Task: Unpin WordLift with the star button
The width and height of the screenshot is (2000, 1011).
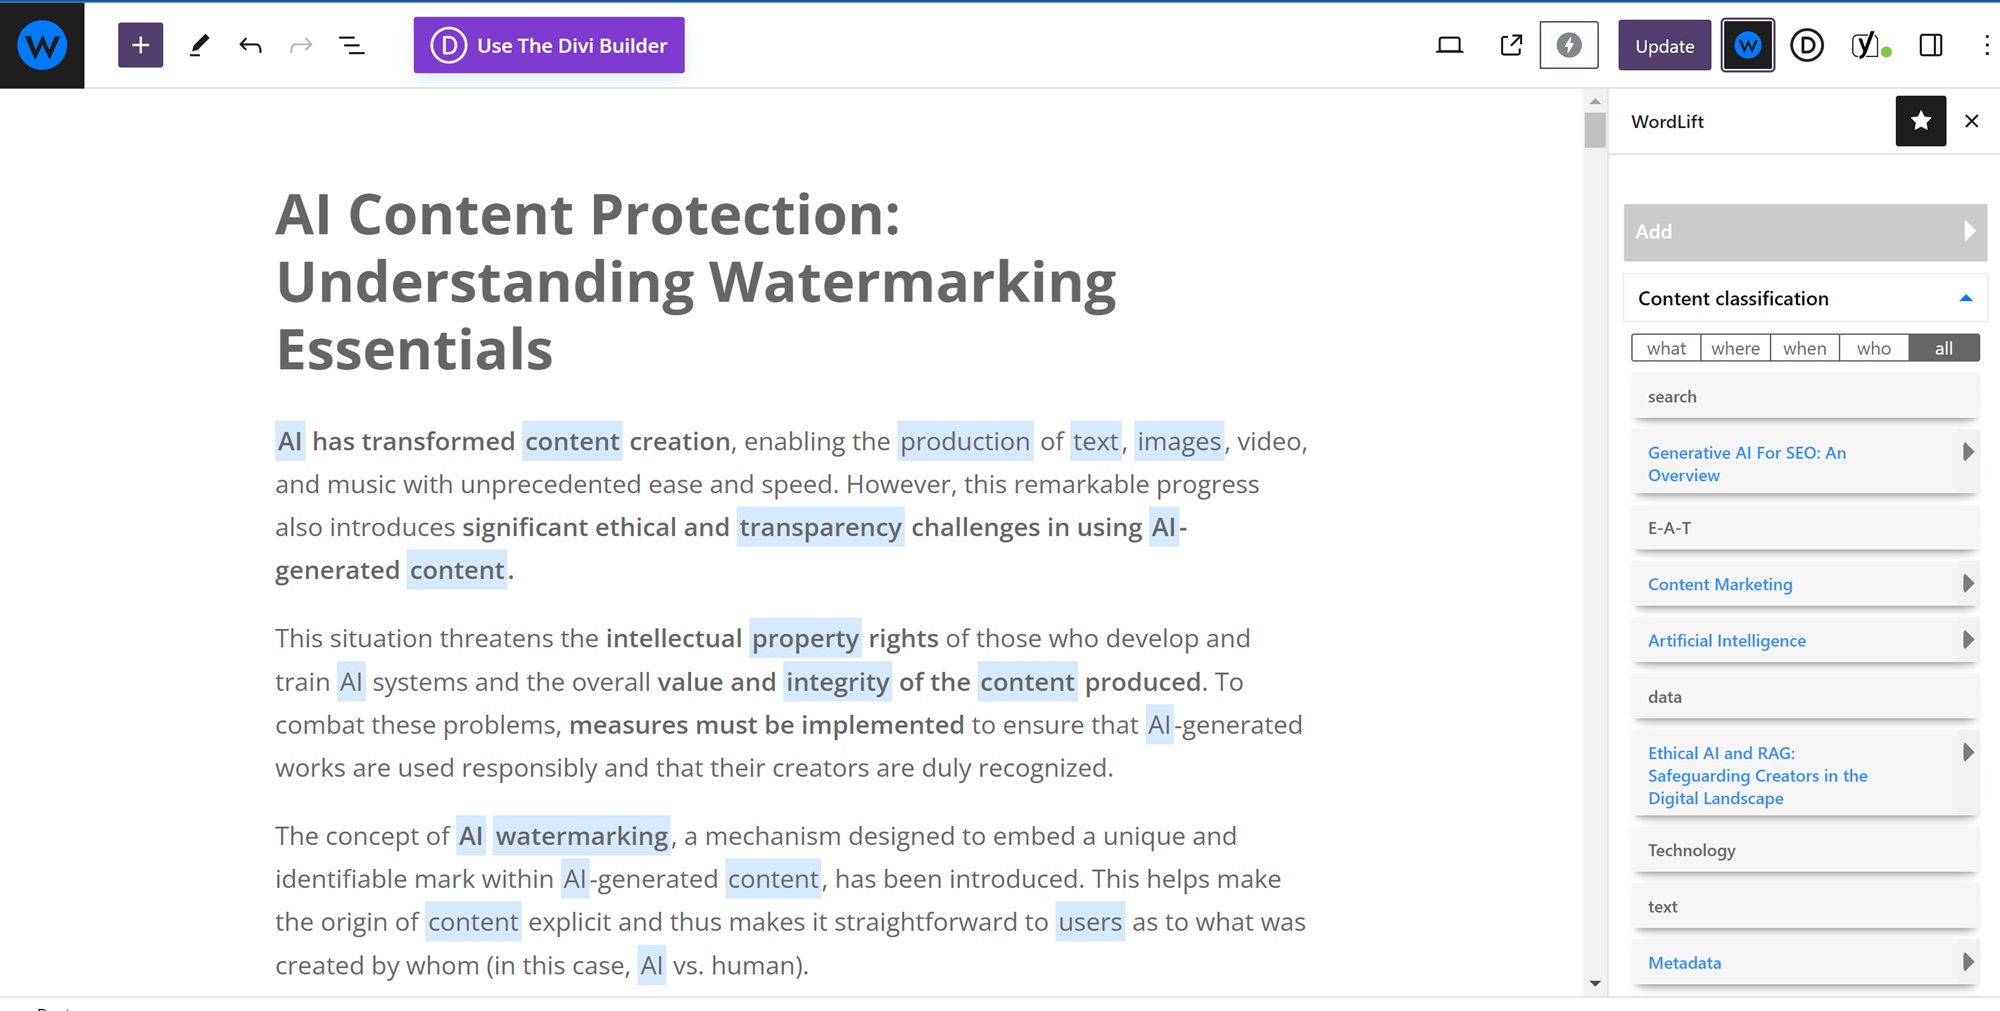Action: pyautogui.click(x=1921, y=121)
